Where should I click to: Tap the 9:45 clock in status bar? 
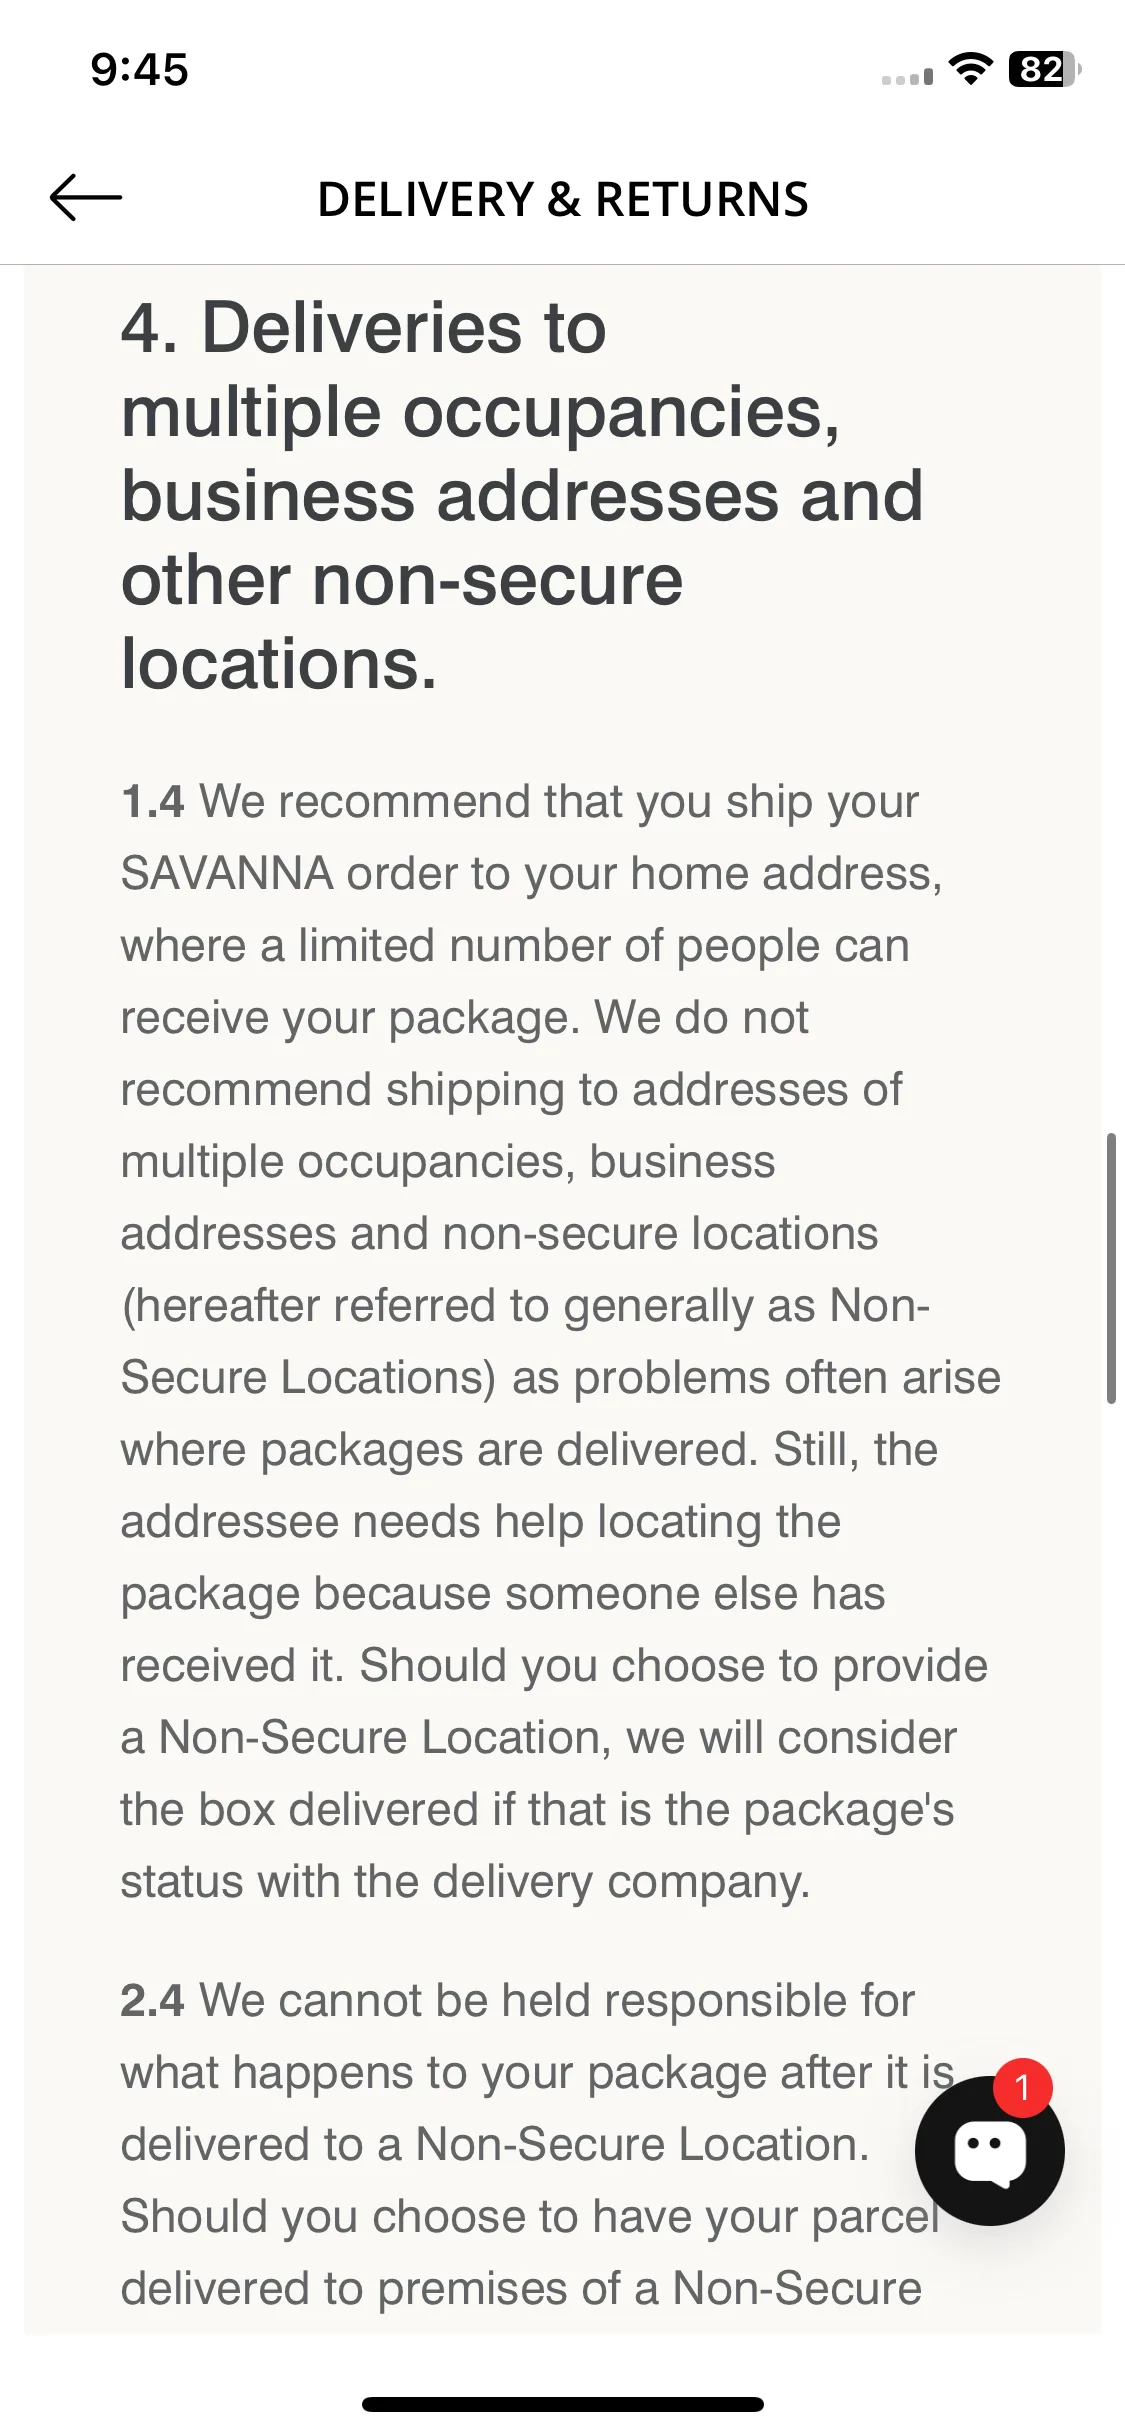pyautogui.click(x=139, y=69)
